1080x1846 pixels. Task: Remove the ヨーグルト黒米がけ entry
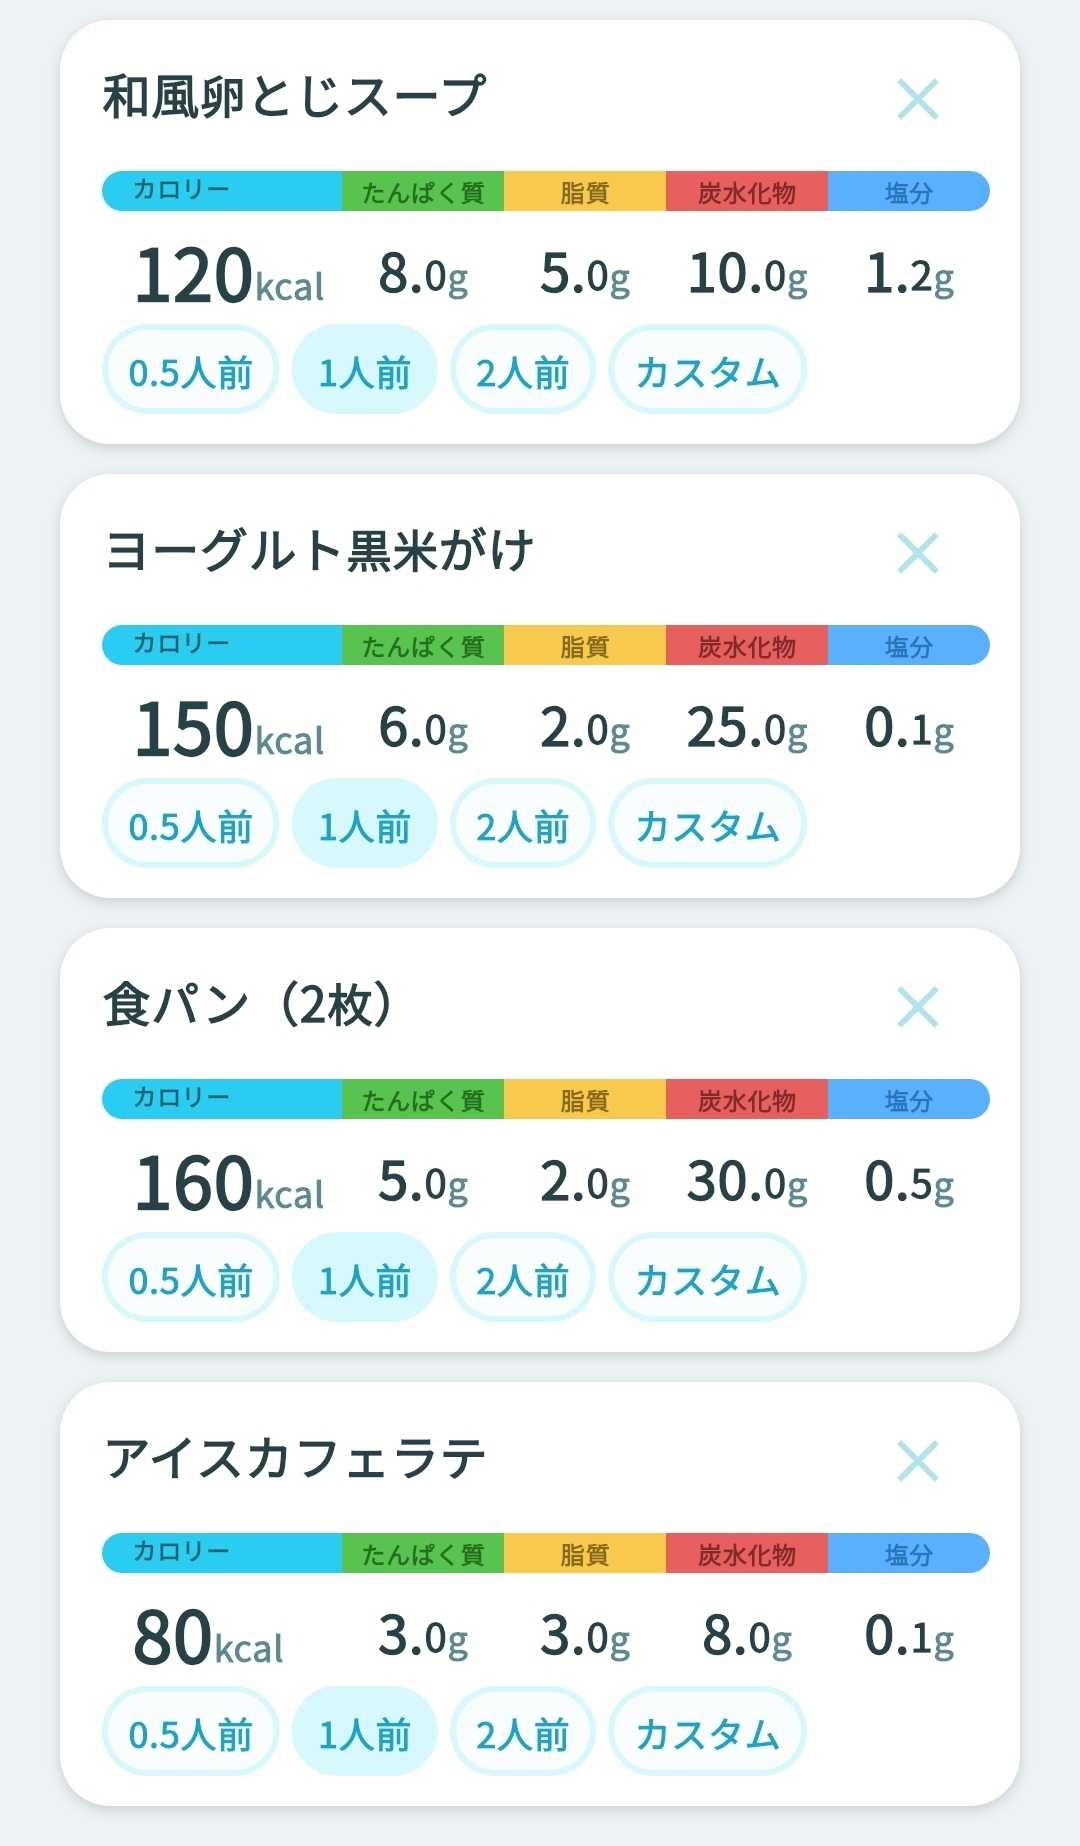tap(917, 553)
